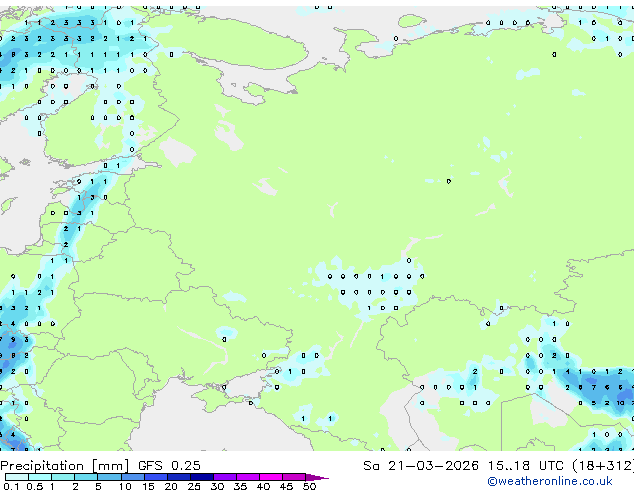This screenshot has height=490, width=634.
Task: Select the 20–25 mm legend swatch
Action: click(178, 477)
